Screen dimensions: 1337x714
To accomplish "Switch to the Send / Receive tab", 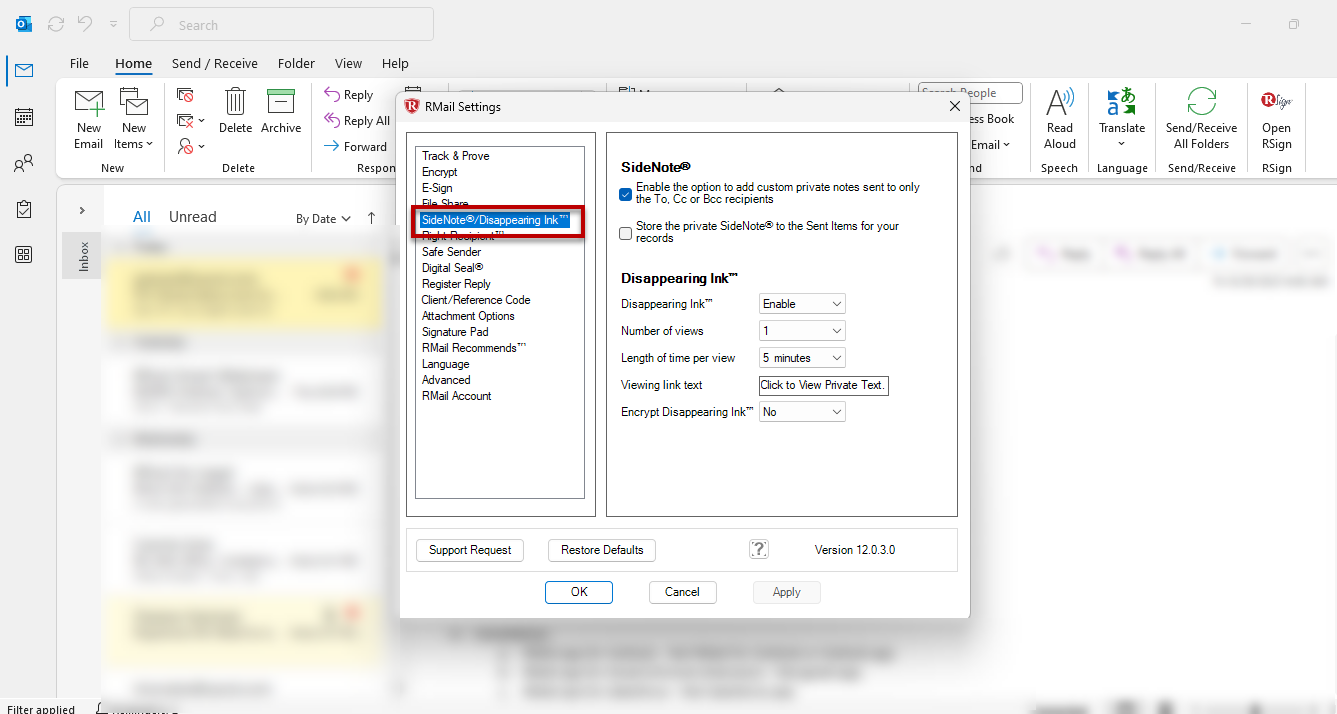I will pyautogui.click(x=215, y=63).
